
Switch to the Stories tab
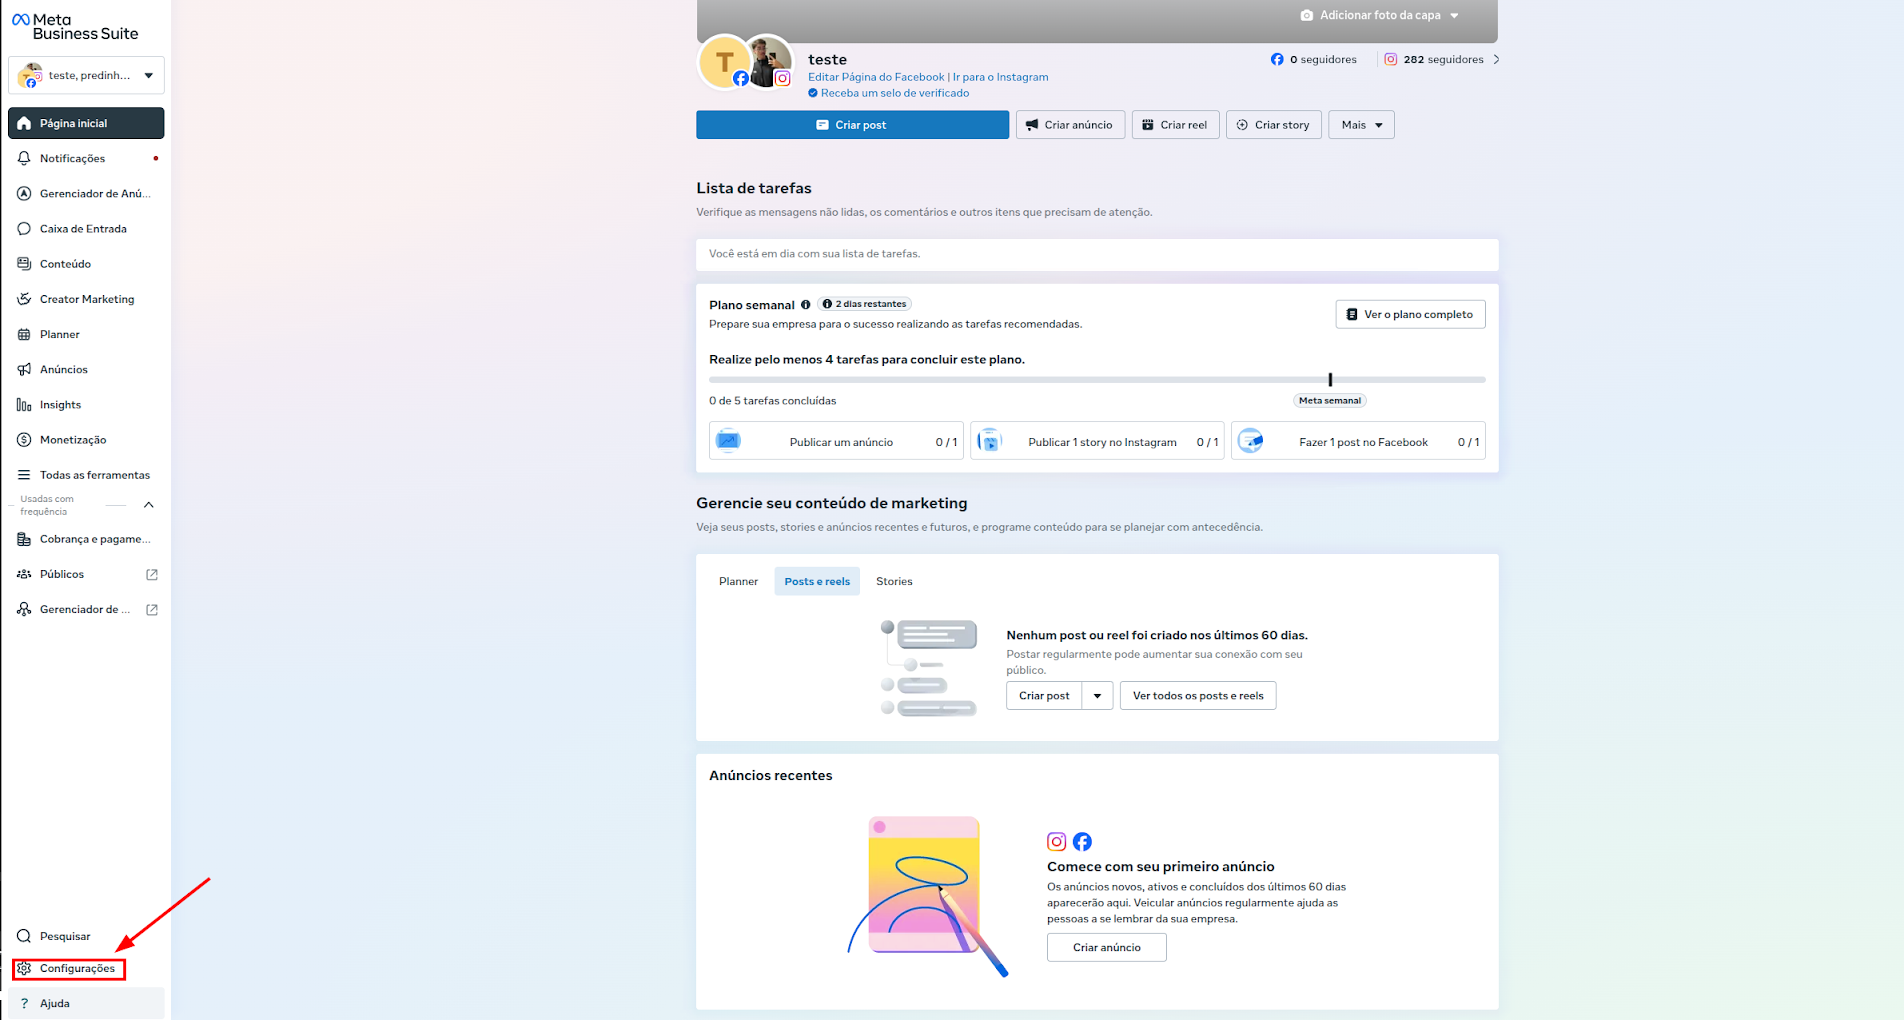pos(894,581)
